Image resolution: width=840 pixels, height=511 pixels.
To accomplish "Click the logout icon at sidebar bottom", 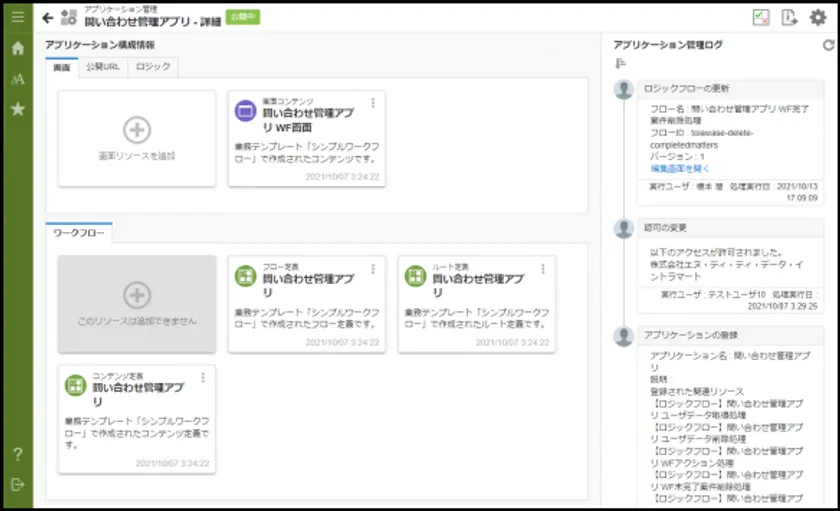I will (x=17, y=485).
